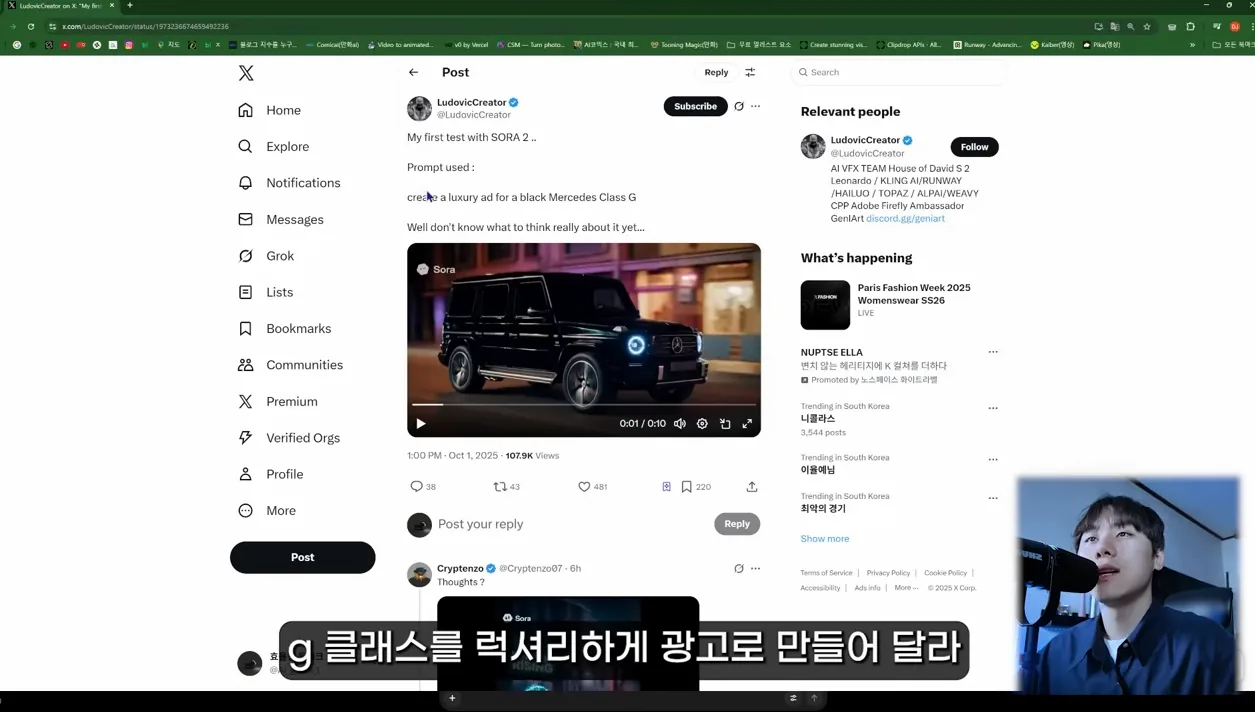The height and width of the screenshot is (712, 1255).
Task: Click Show more under What's happening
Action: pos(825,539)
